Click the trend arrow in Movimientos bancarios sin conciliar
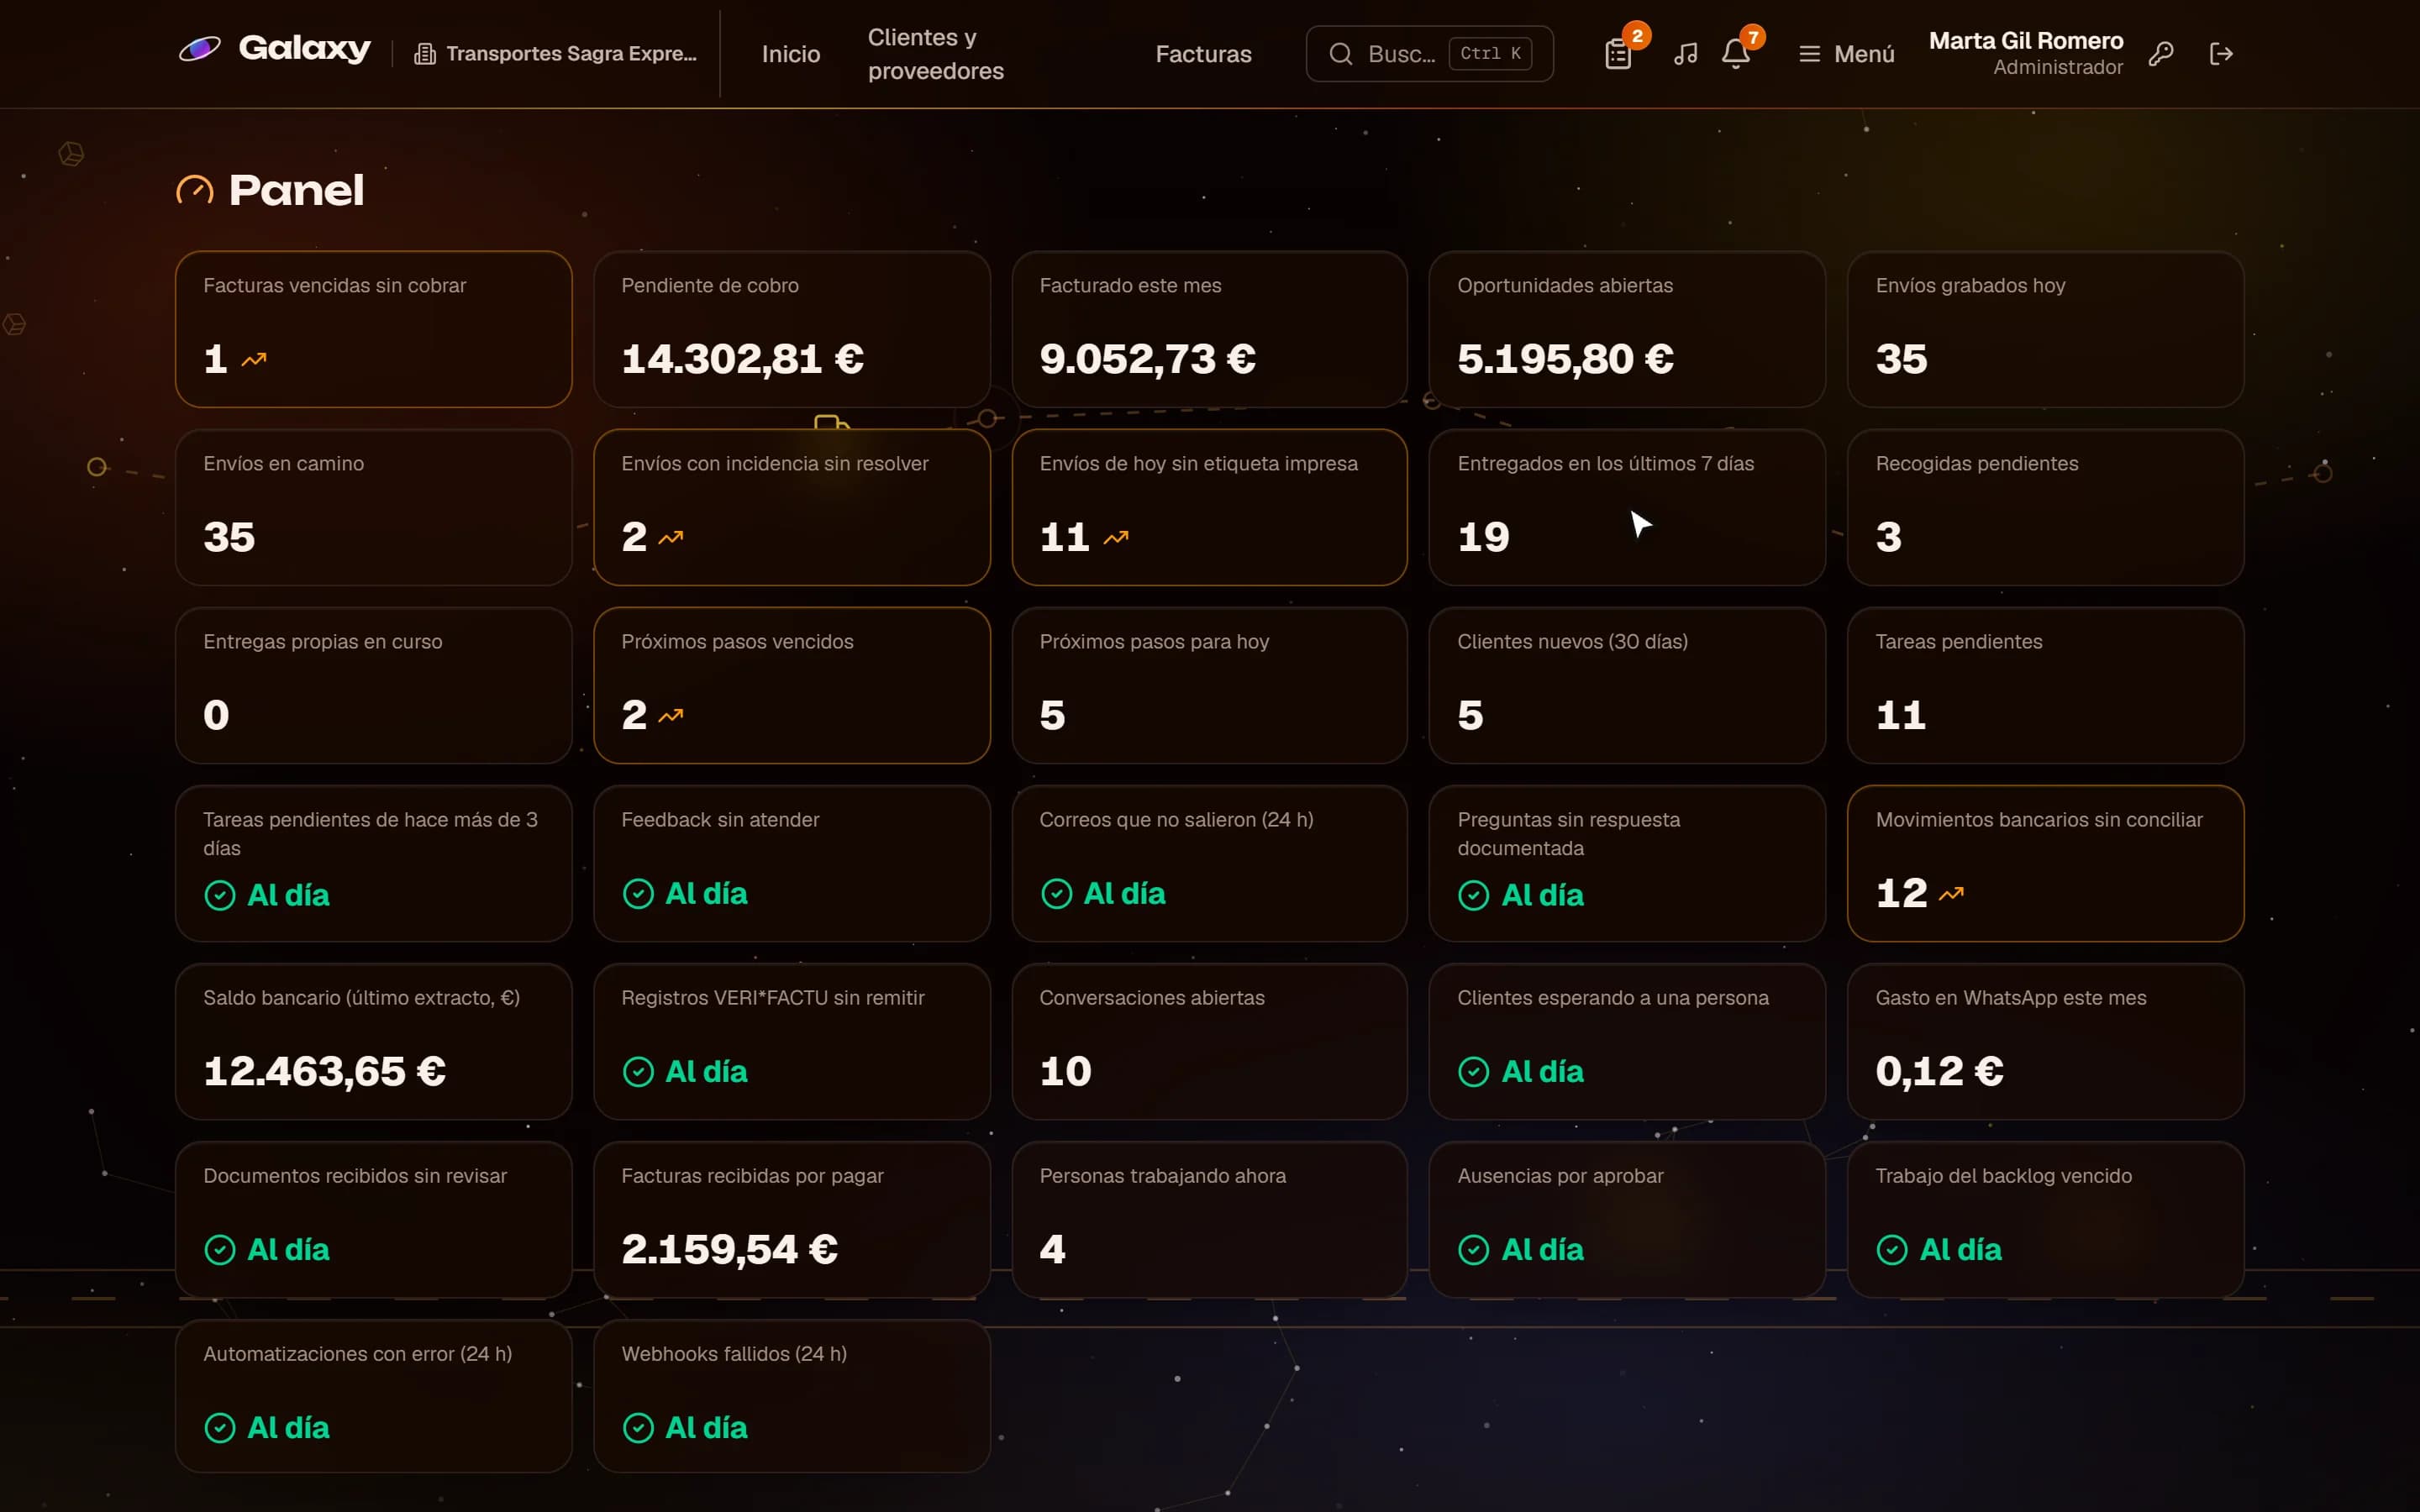The width and height of the screenshot is (2420, 1512). pyautogui.click(x=1951, y=893)
